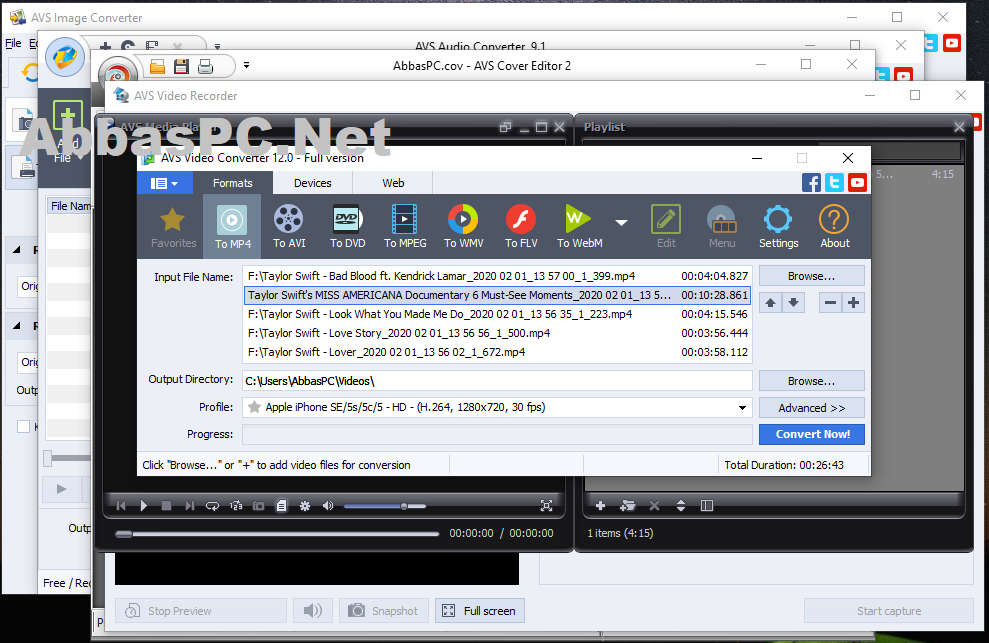Viewport: 989px width, 643px height.
Task: Select the To MPEG format icon
Action: (405, 227)
